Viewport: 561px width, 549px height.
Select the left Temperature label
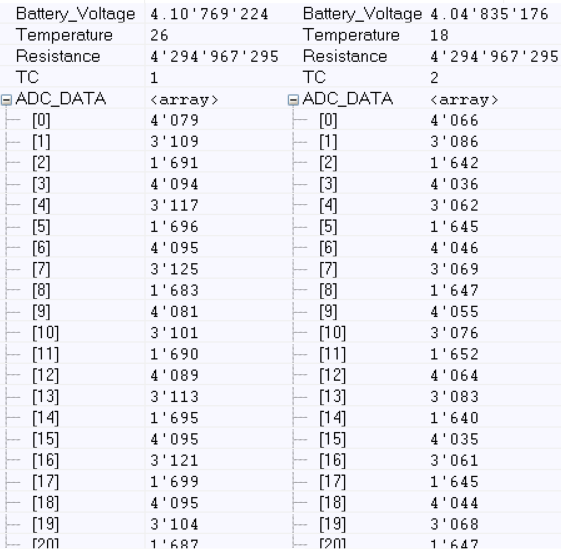pos(64,35)
